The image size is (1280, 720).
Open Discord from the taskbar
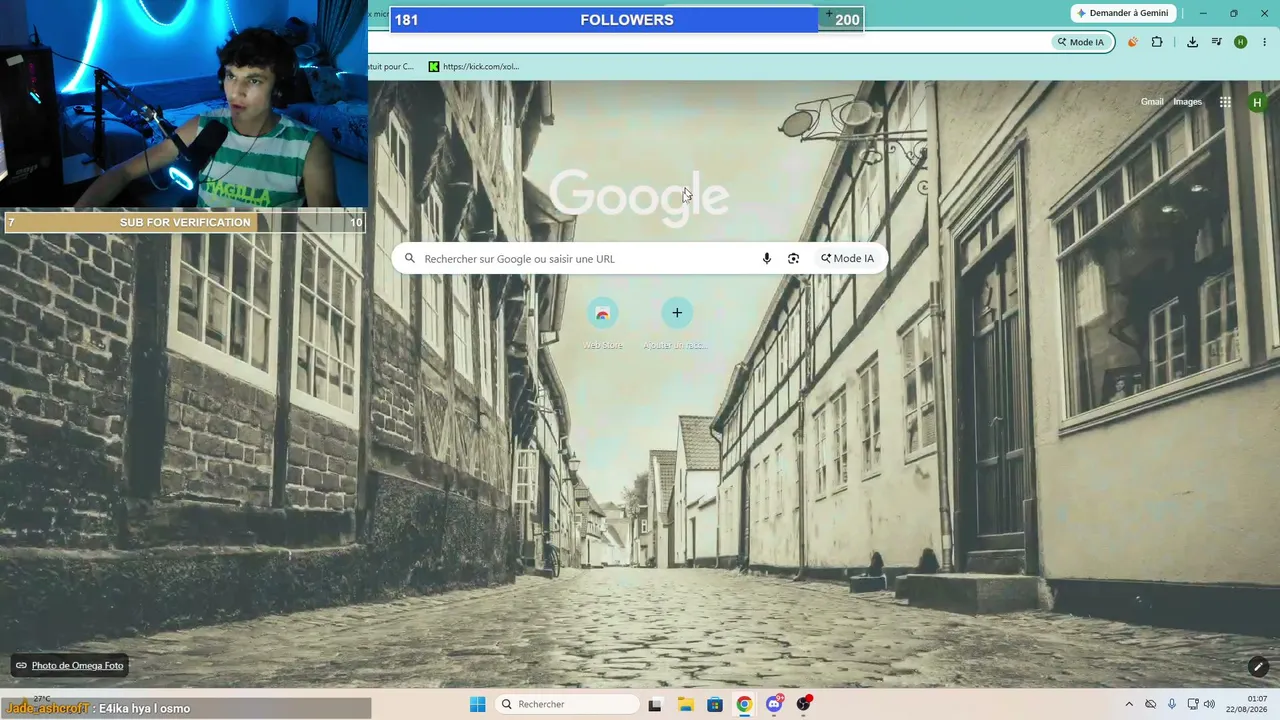(774, 704)
